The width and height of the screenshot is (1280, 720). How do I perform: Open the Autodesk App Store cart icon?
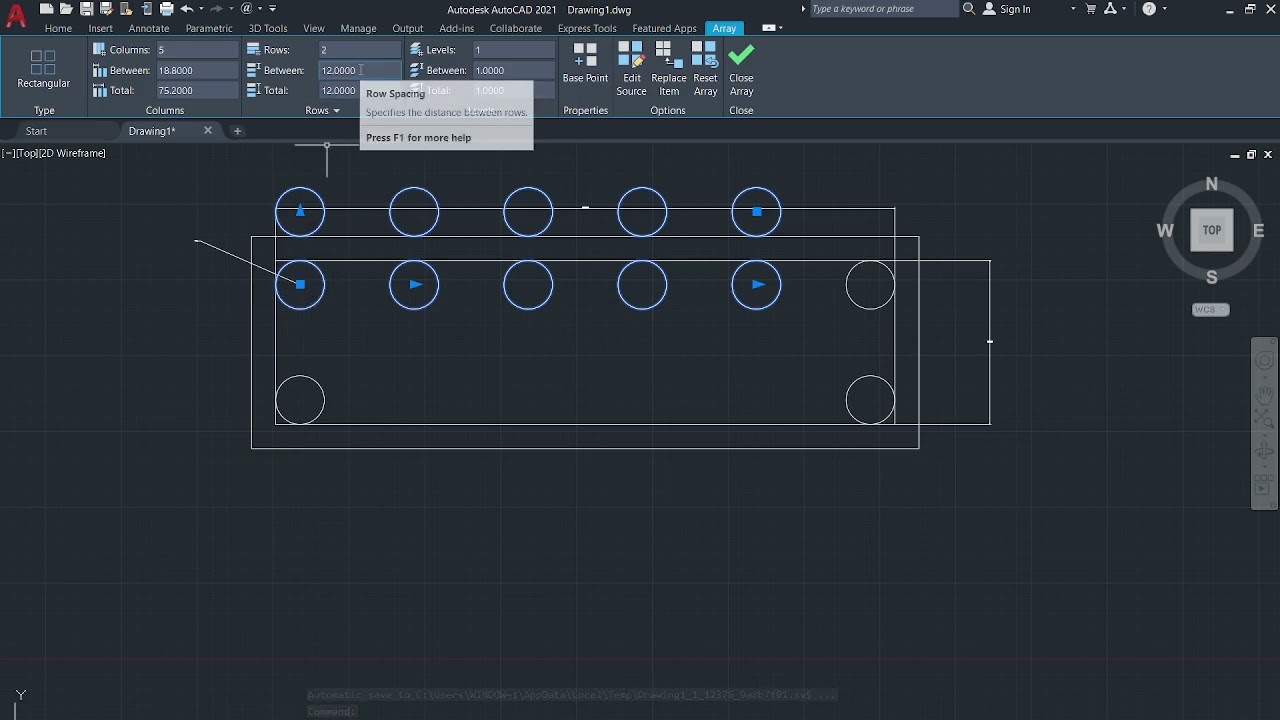coord(1091,9)
